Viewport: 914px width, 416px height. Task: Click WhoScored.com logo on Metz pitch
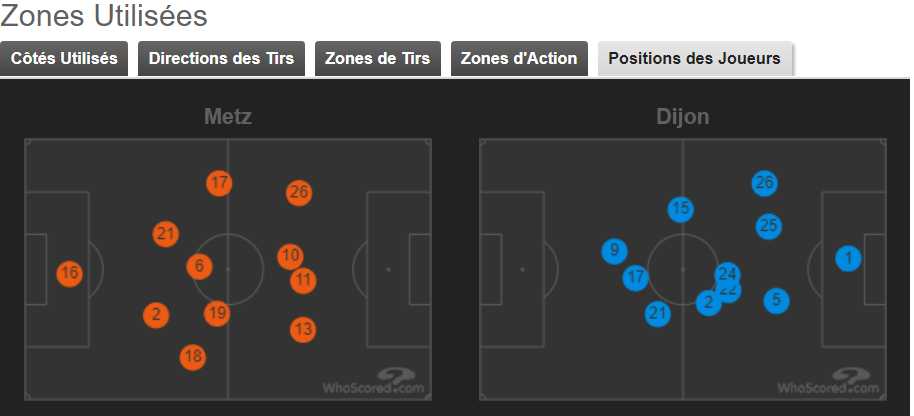coord(374,382)
